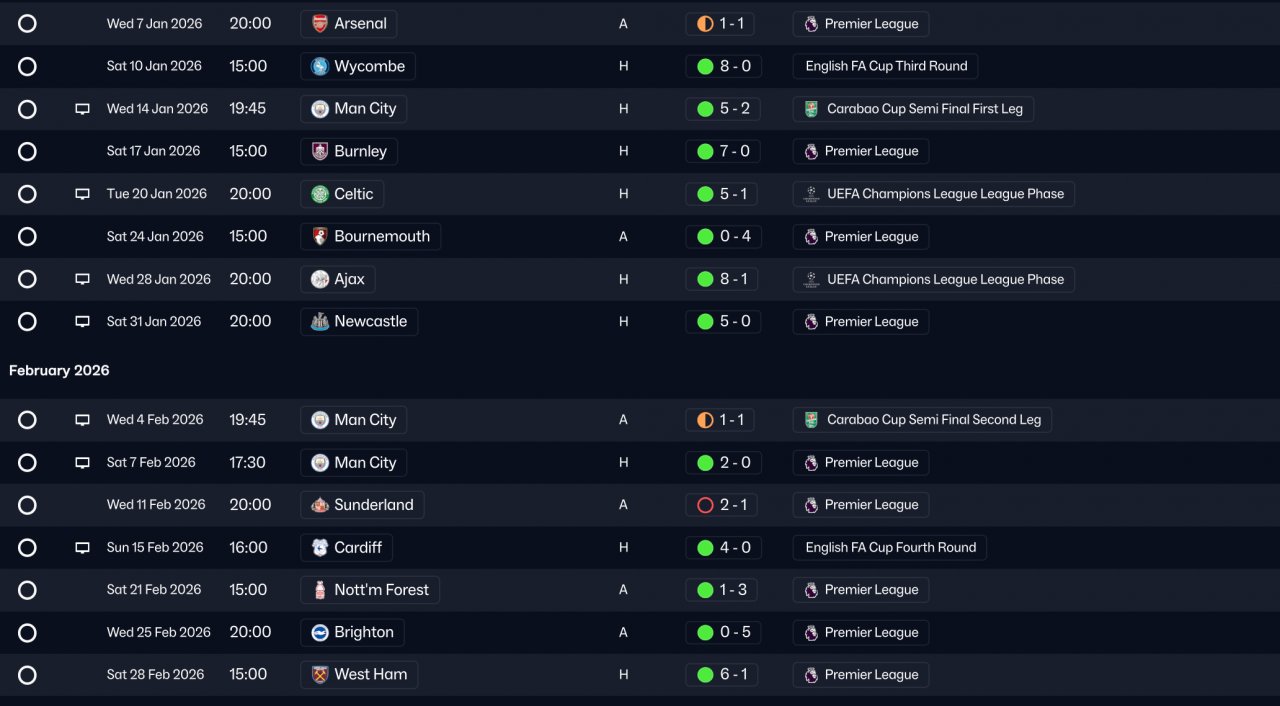Click the Ajax club crest icon
This screenshot has width=1280, height=706.
[320, 279]
